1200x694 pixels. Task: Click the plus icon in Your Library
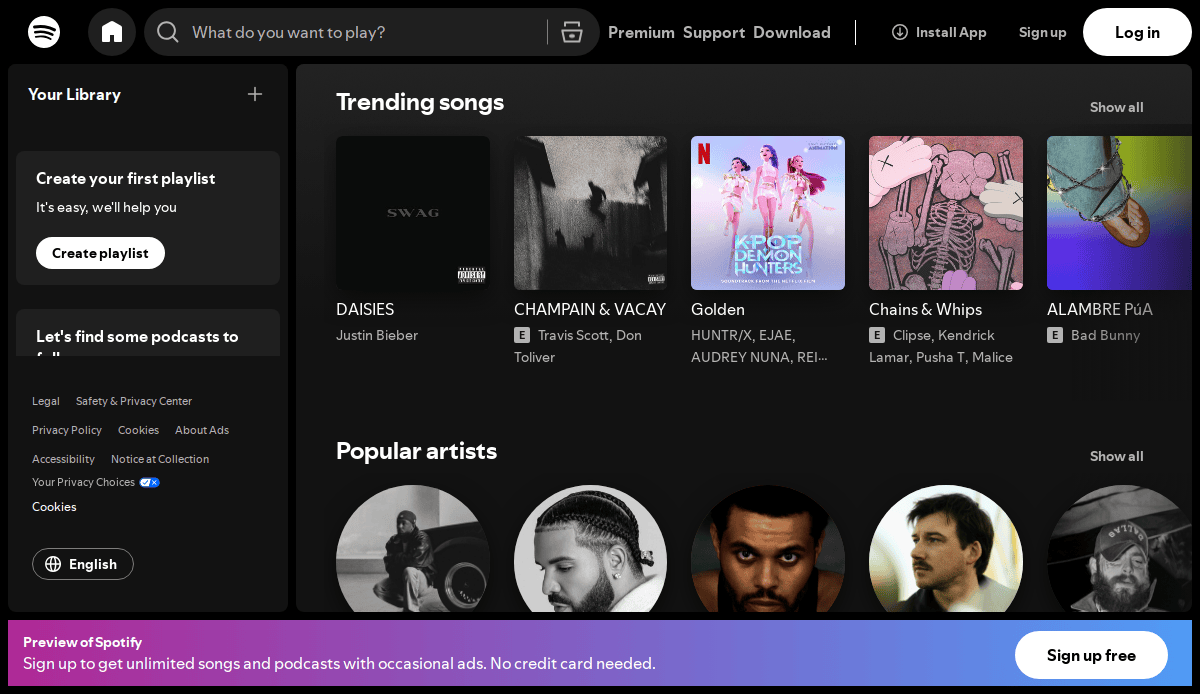255,94
